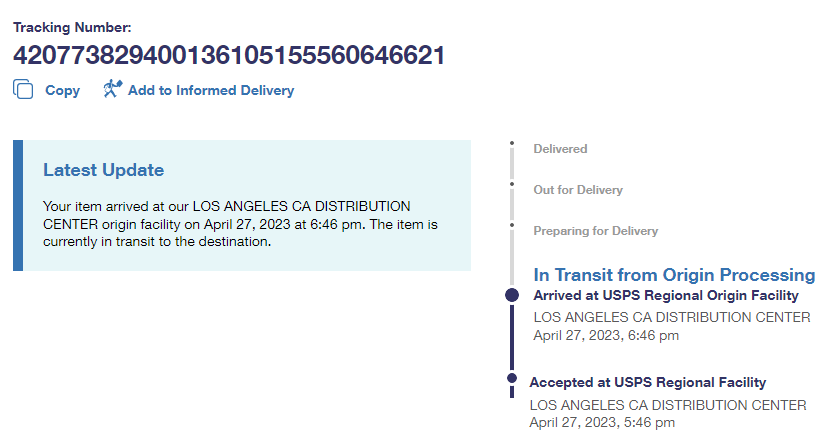Image resolution: width=823 pixels, height=447 pixels.
Task: Click the Arrived at Origin Facility marker
Action: [512, 295]
